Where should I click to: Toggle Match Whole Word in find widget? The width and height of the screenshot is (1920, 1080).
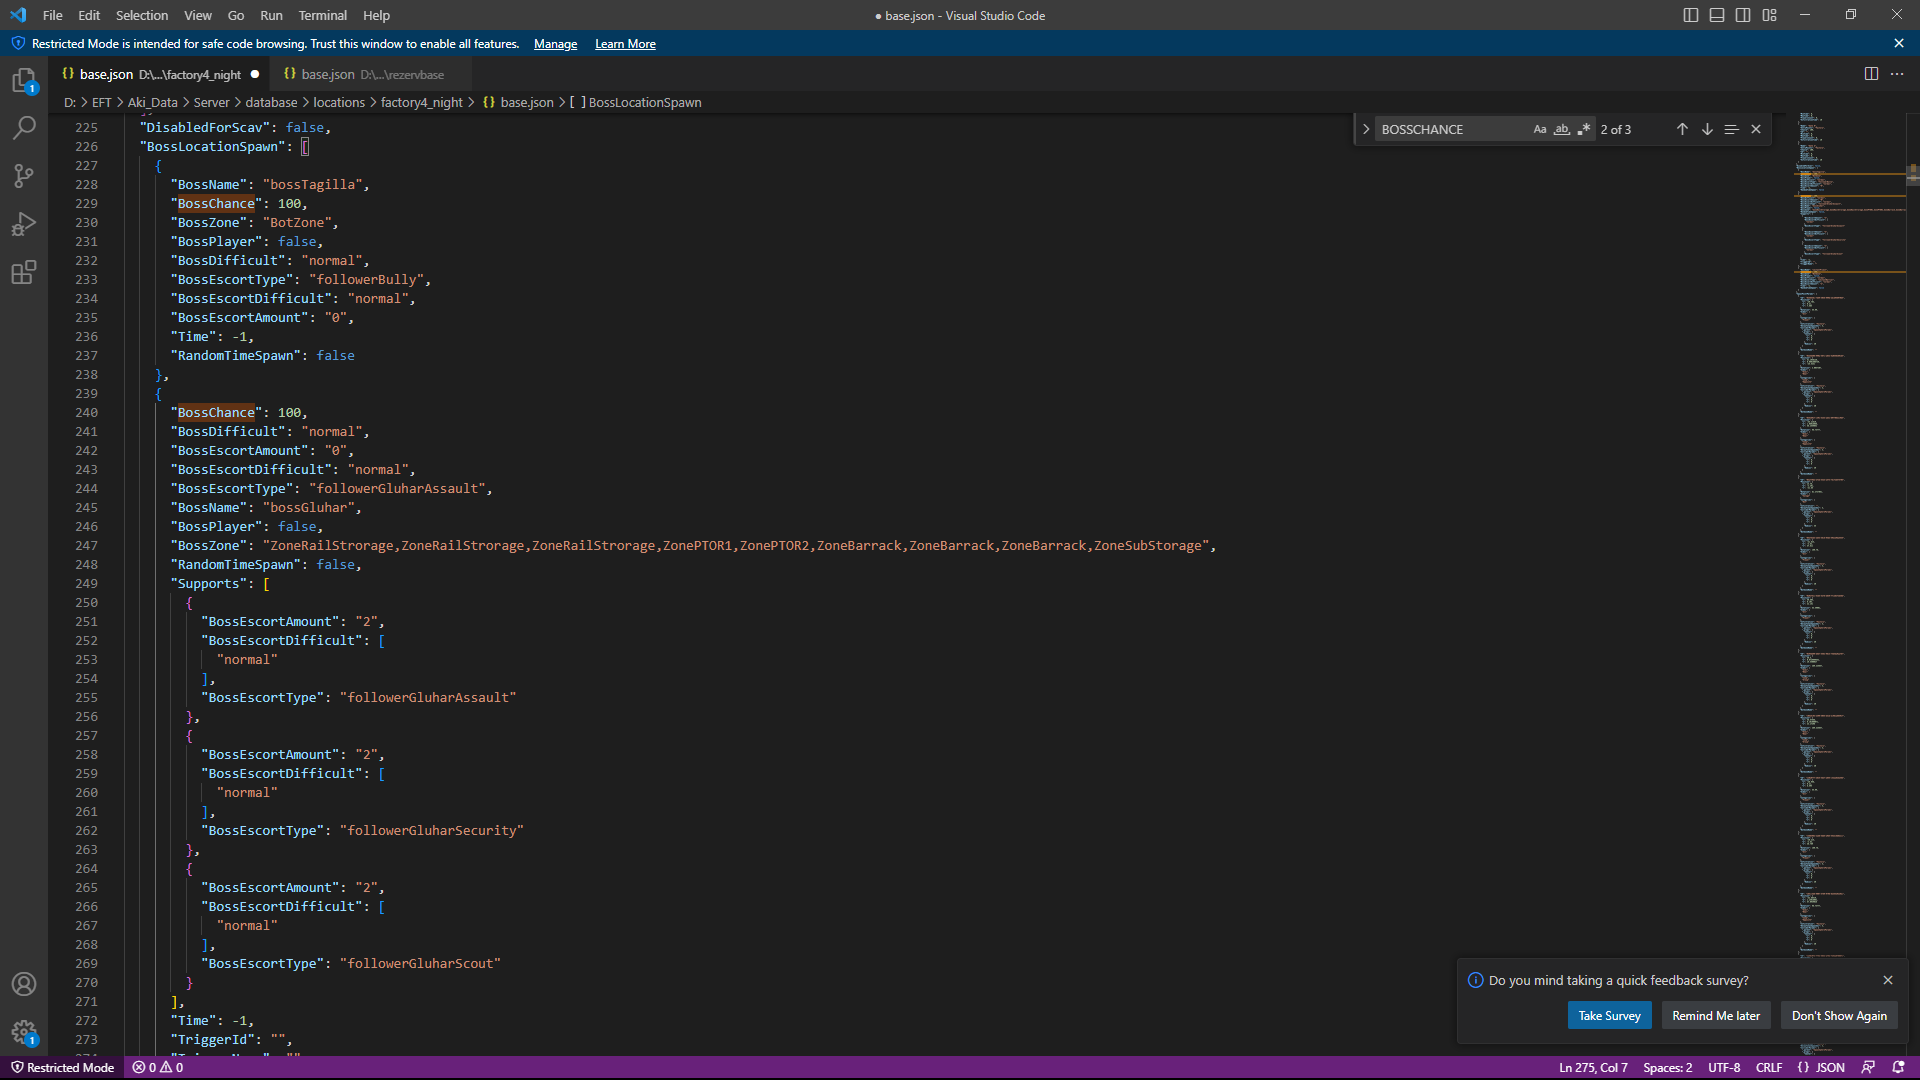tap(1562, 129)
